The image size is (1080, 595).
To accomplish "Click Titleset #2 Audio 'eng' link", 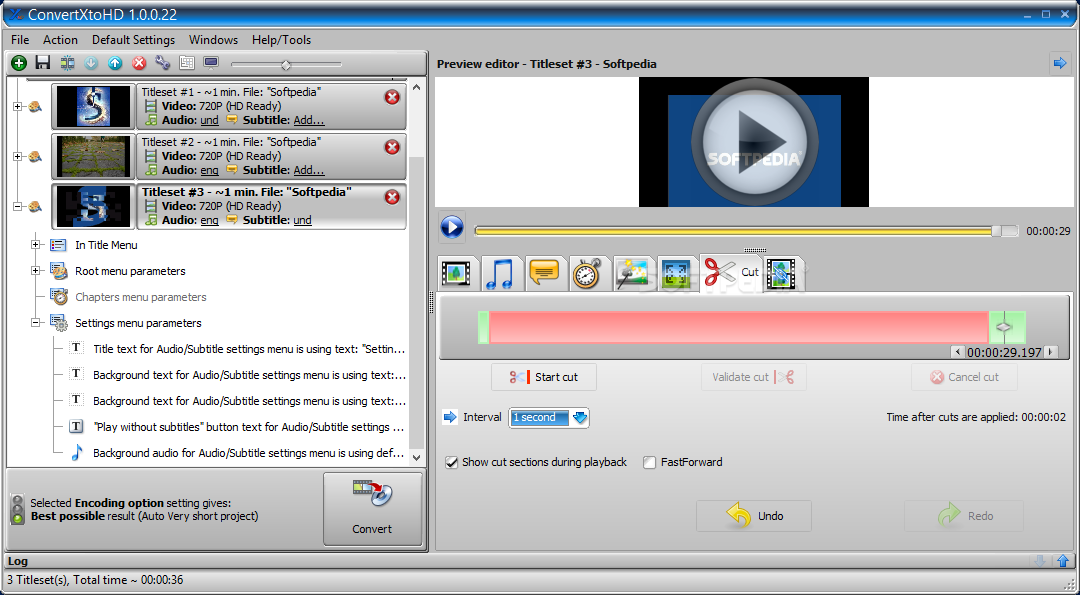I will point(209,170).
